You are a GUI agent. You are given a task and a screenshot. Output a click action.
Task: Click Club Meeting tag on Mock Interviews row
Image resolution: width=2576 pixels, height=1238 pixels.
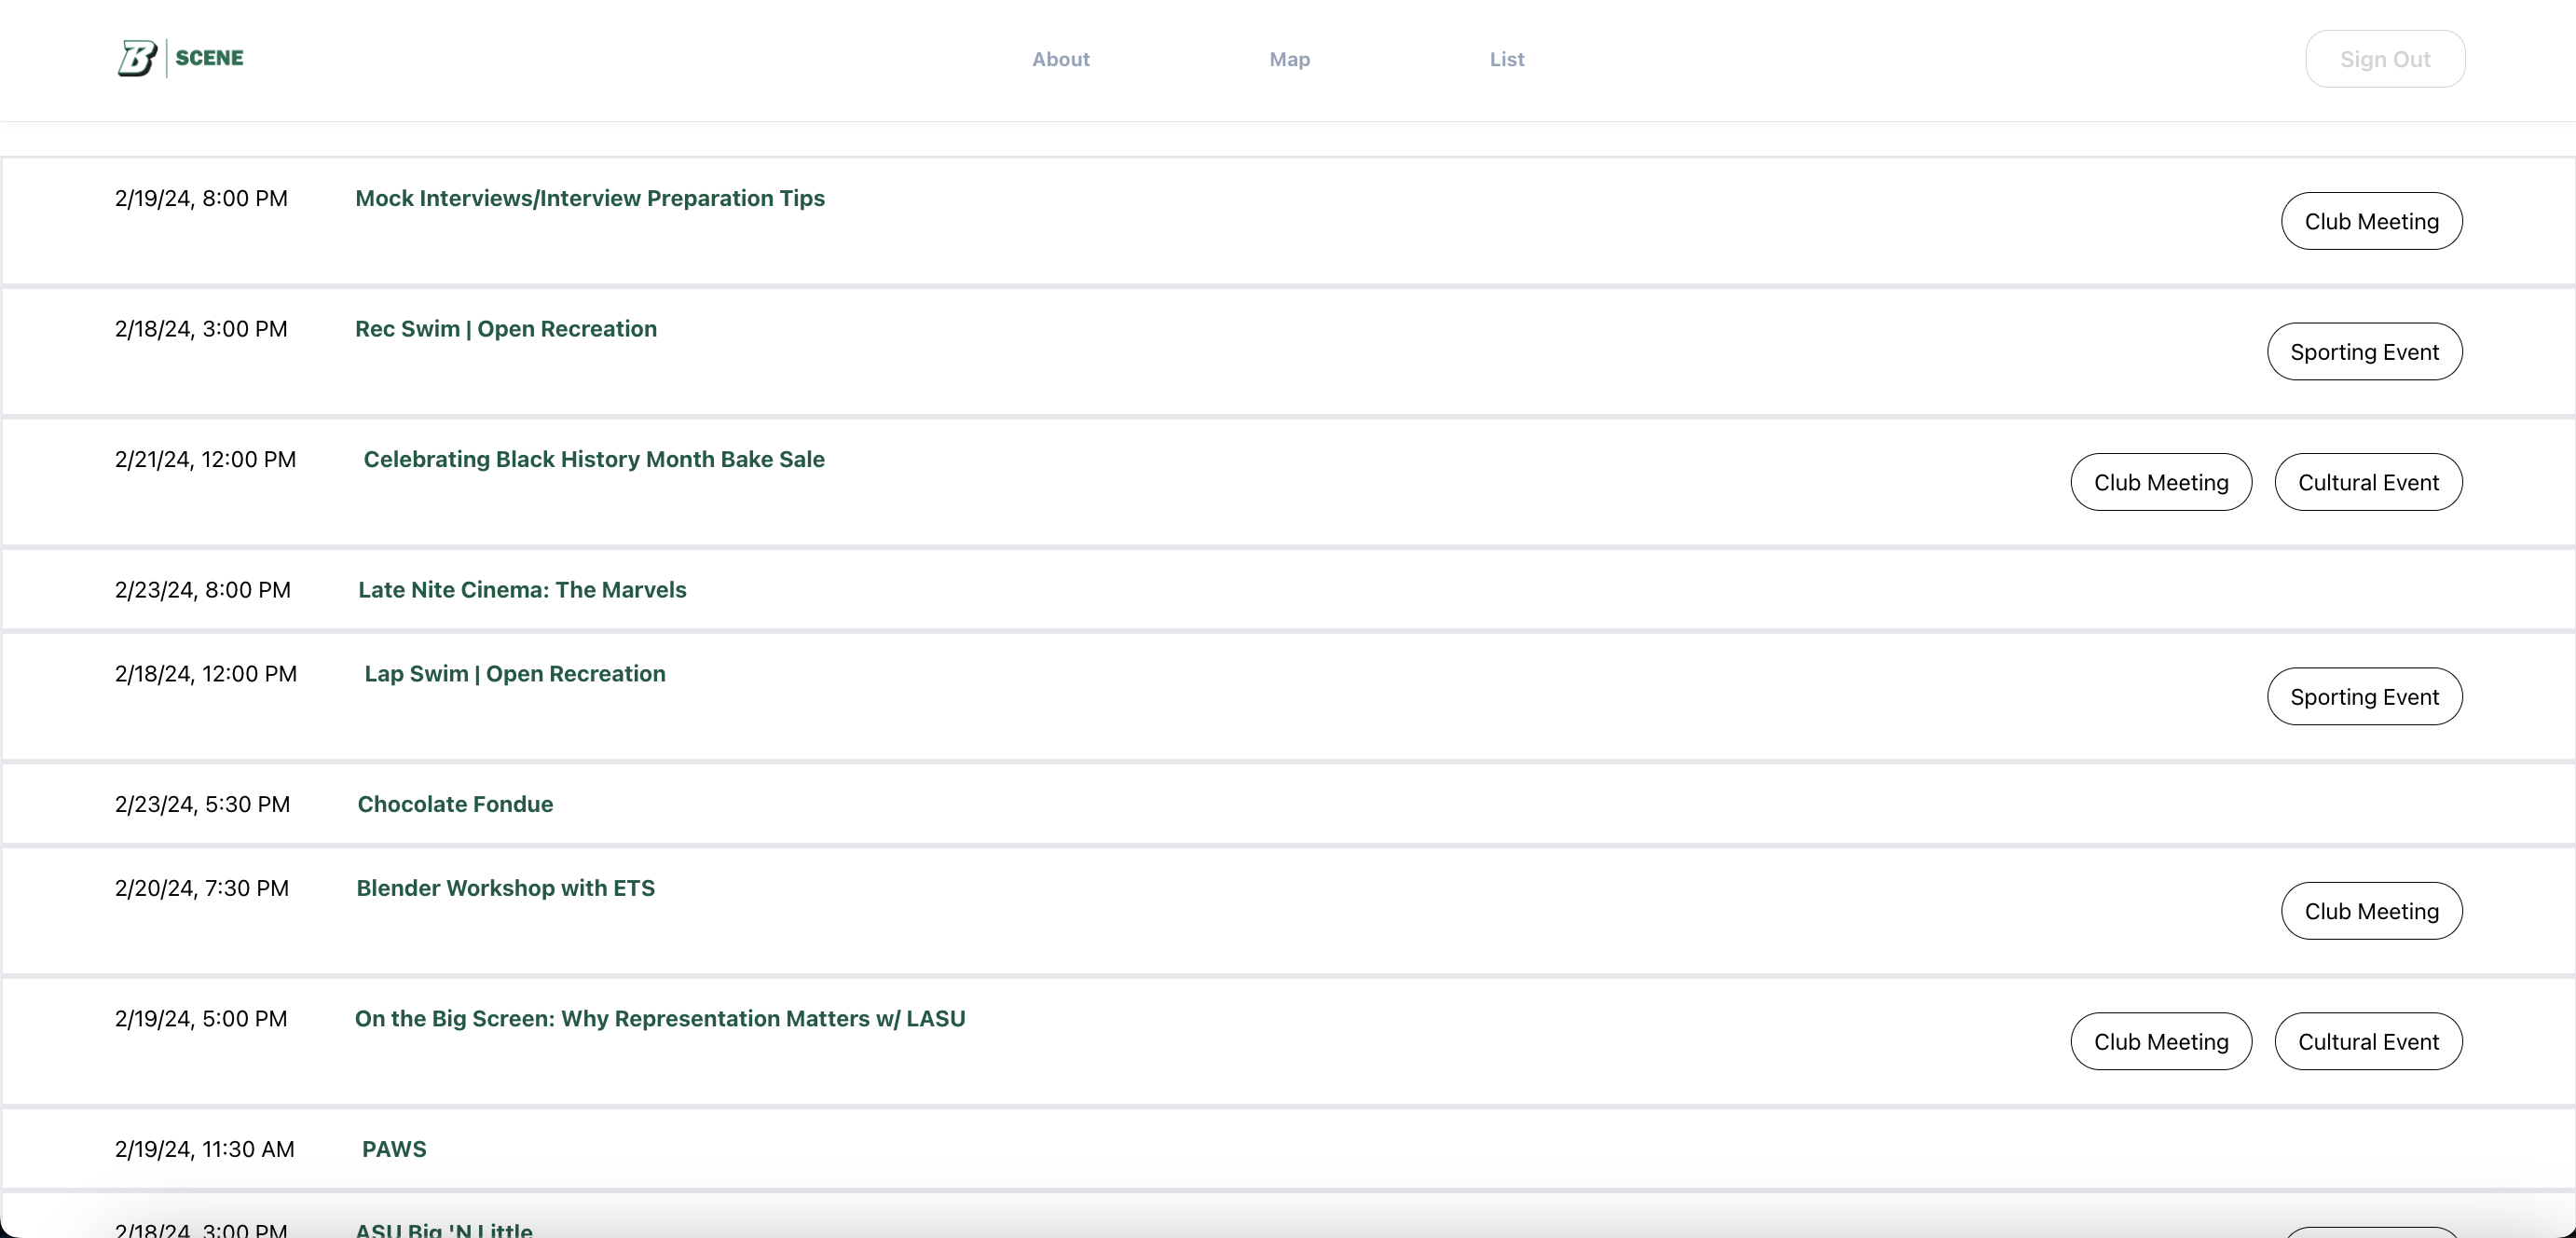(x=2371, y=221)
